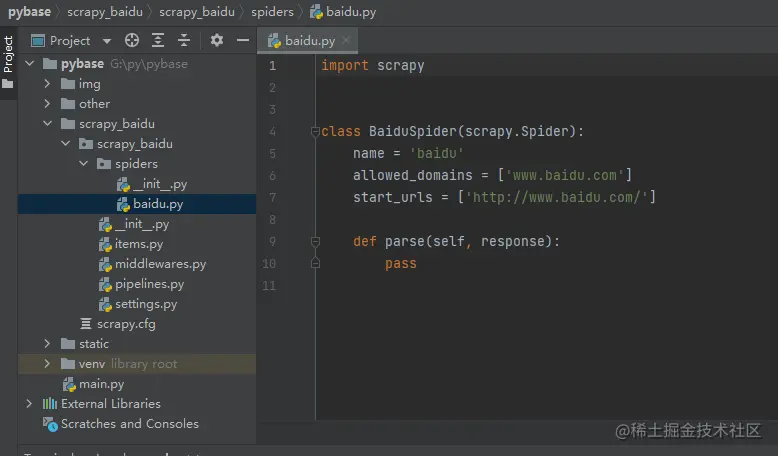Select the spiders package in tree
The width and height of the screenshot is (778, 456).
[136, 164]
